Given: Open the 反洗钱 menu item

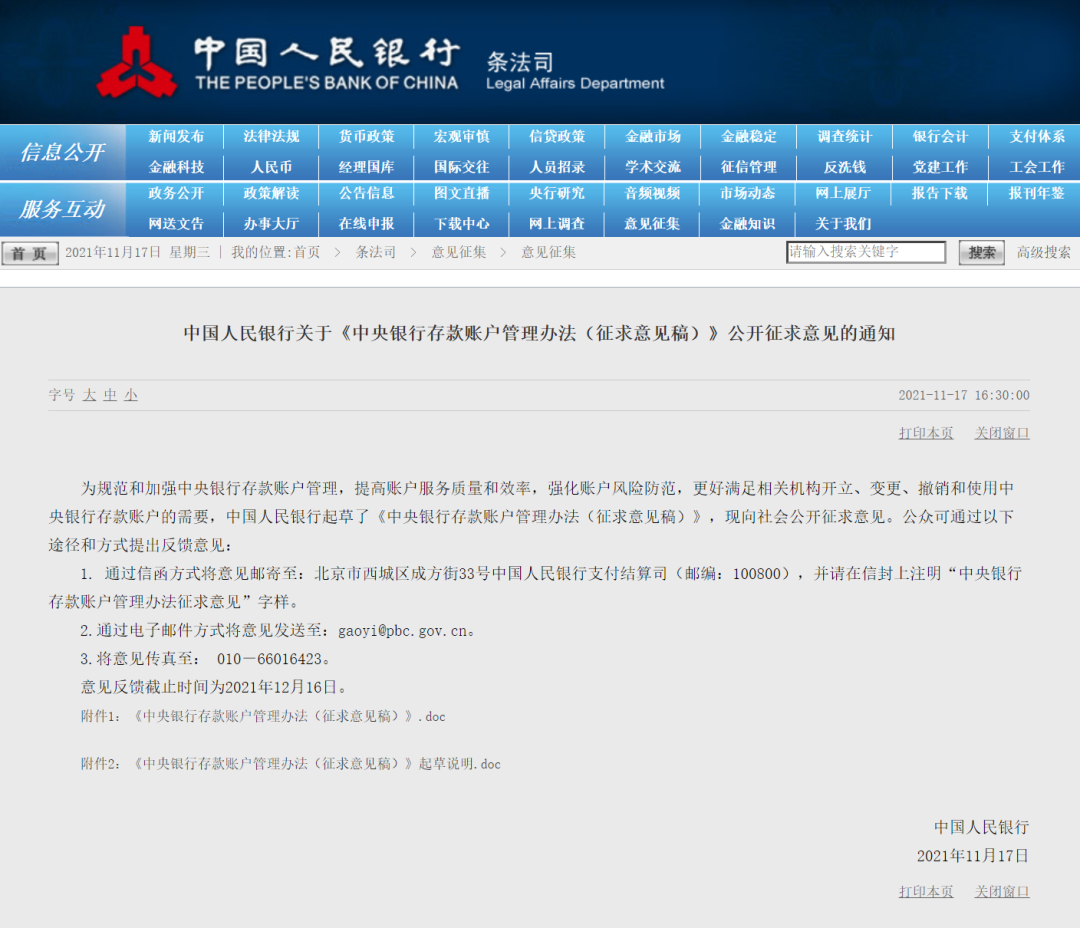Looking at the screenshot, I should (x=844, y=167).
